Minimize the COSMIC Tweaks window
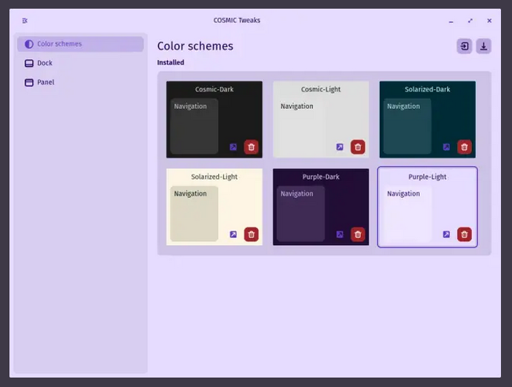512x387 pixels. coord(451,21)
